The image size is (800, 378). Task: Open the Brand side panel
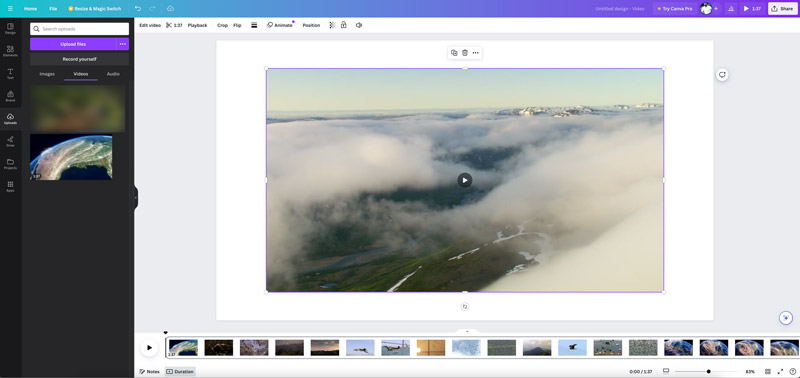click(10, 96)
